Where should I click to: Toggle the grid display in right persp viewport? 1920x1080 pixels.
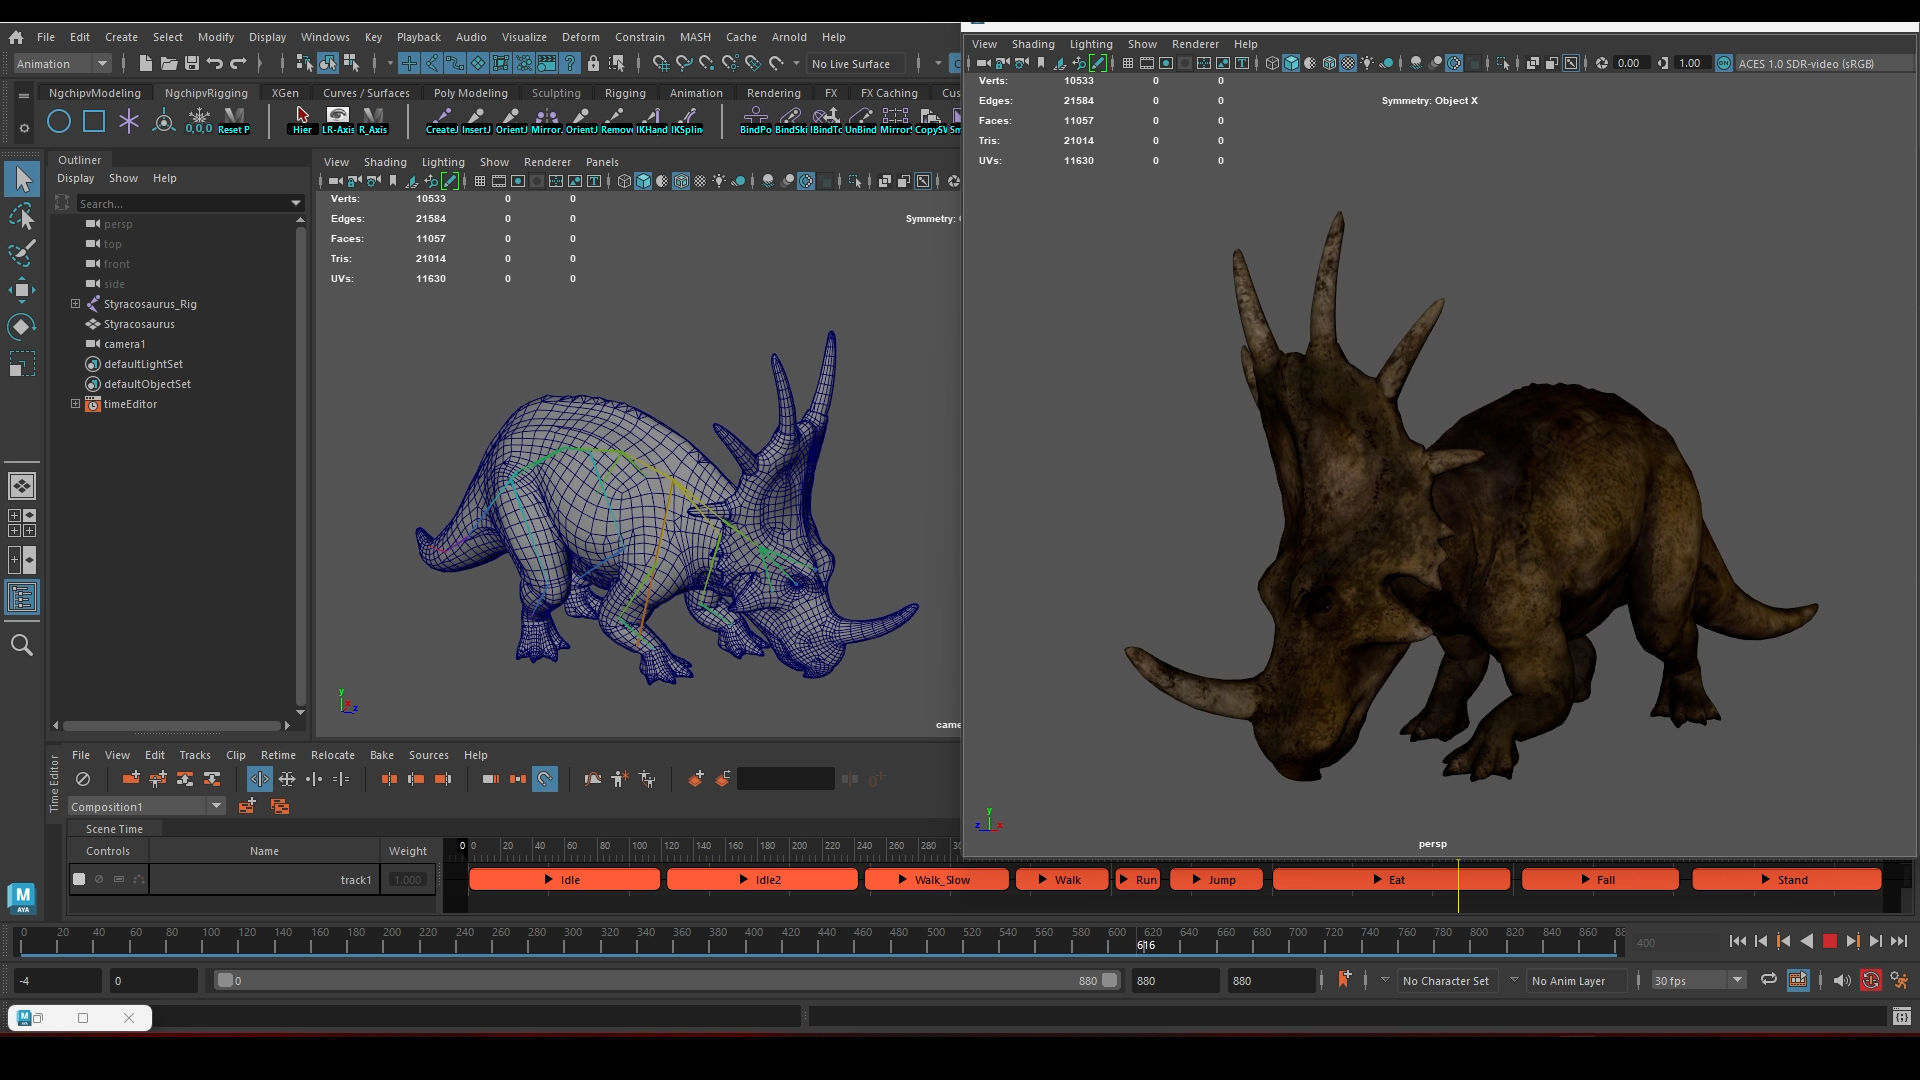click(x=1128, y=63)
